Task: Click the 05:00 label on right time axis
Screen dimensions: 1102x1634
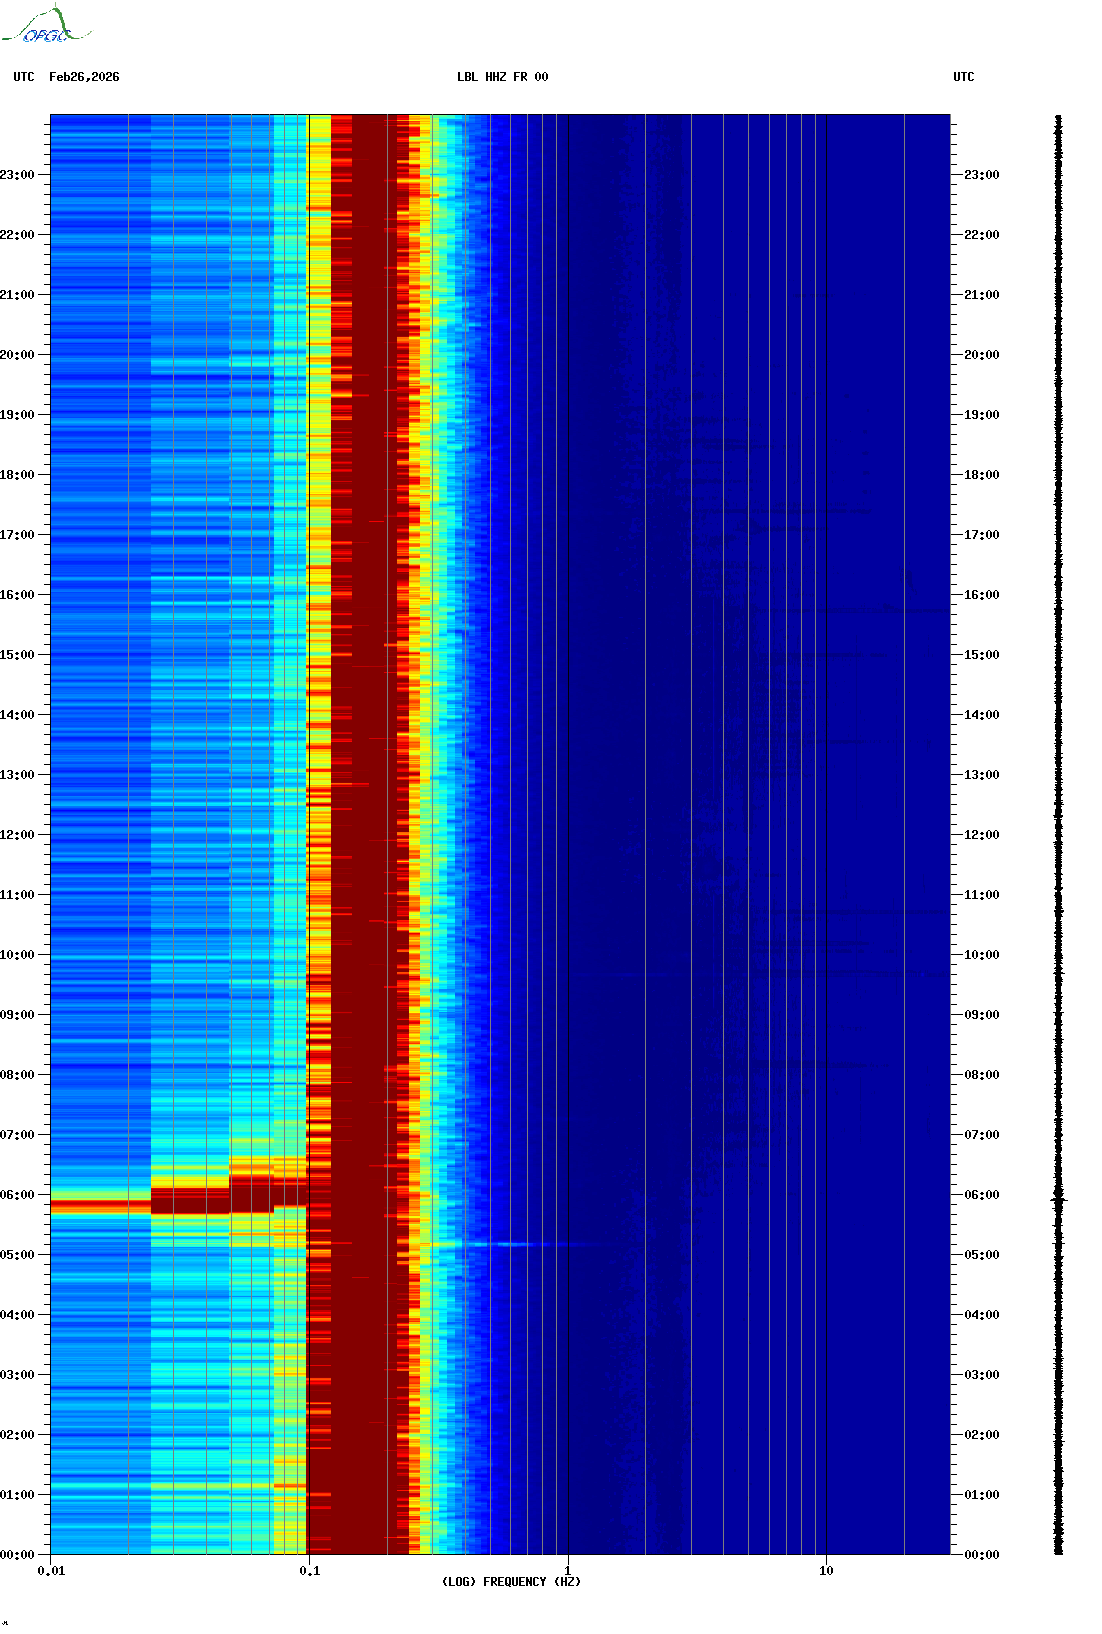Action: [x=981, y=1255]
